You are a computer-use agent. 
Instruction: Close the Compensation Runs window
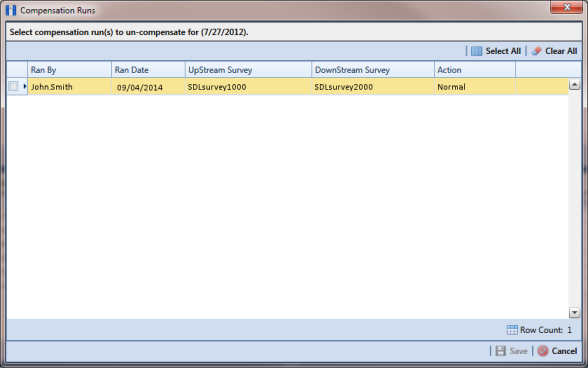click(x=567, y=7)
